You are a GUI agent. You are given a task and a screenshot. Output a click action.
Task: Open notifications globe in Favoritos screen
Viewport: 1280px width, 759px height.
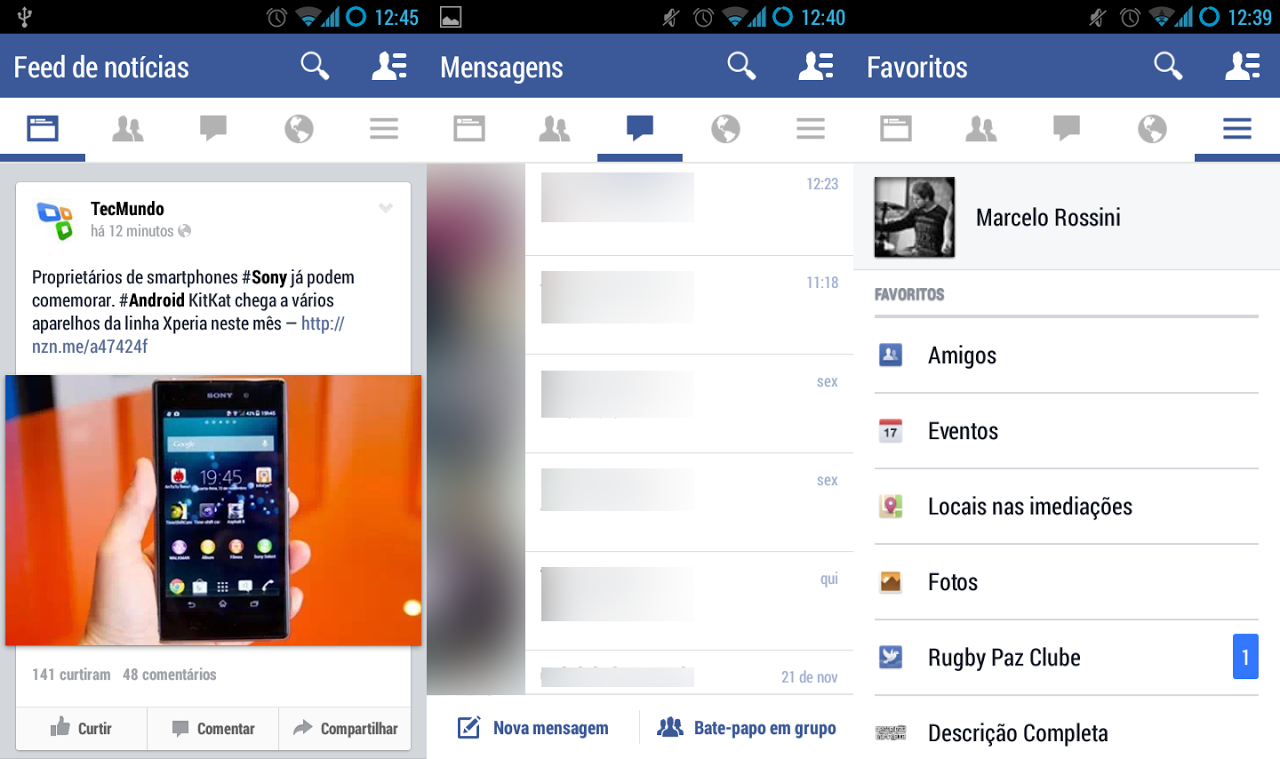click(1152, 128)
